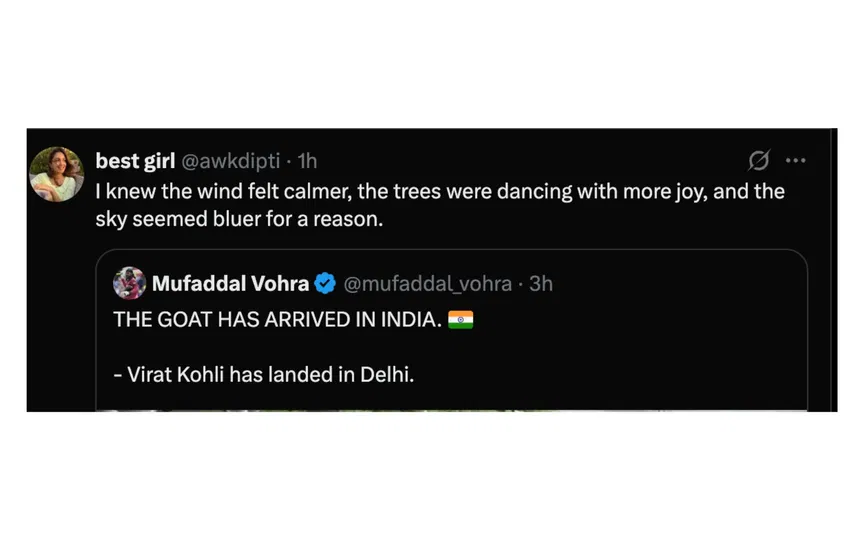This screenshot has width=864, height=540.
Task: Open the "best girl" display name
Action: tap(135, 161)
